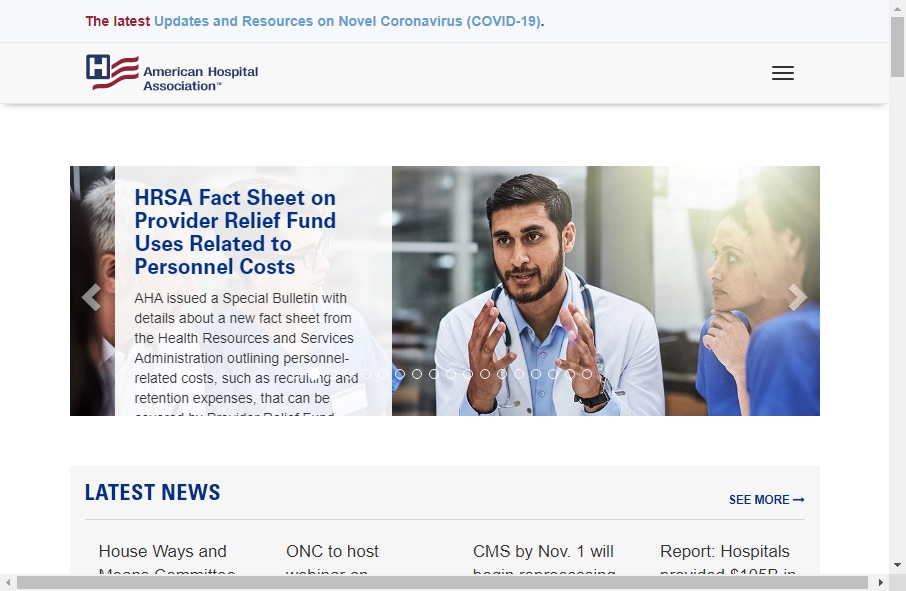Go to previous carousel slide arrow
This screenshot has width=906, height=591.
pos(91,297)
